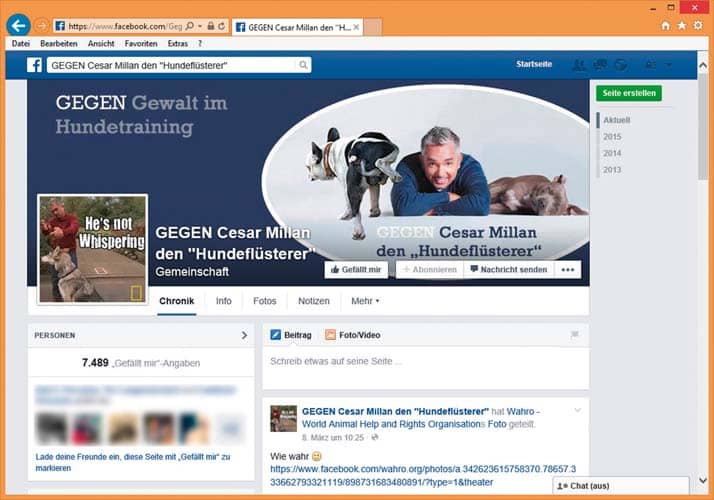
Task: Select the Foto/Video post option
Action: pyautogui.click(x=354, y=335)
